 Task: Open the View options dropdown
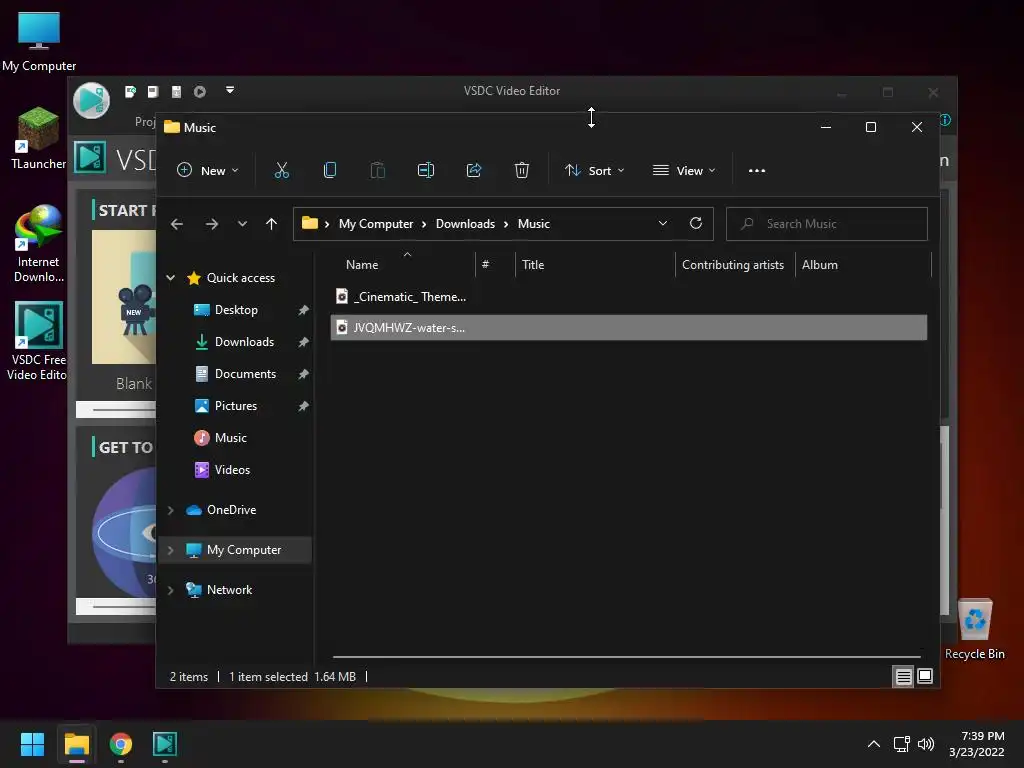coord(684,170)
